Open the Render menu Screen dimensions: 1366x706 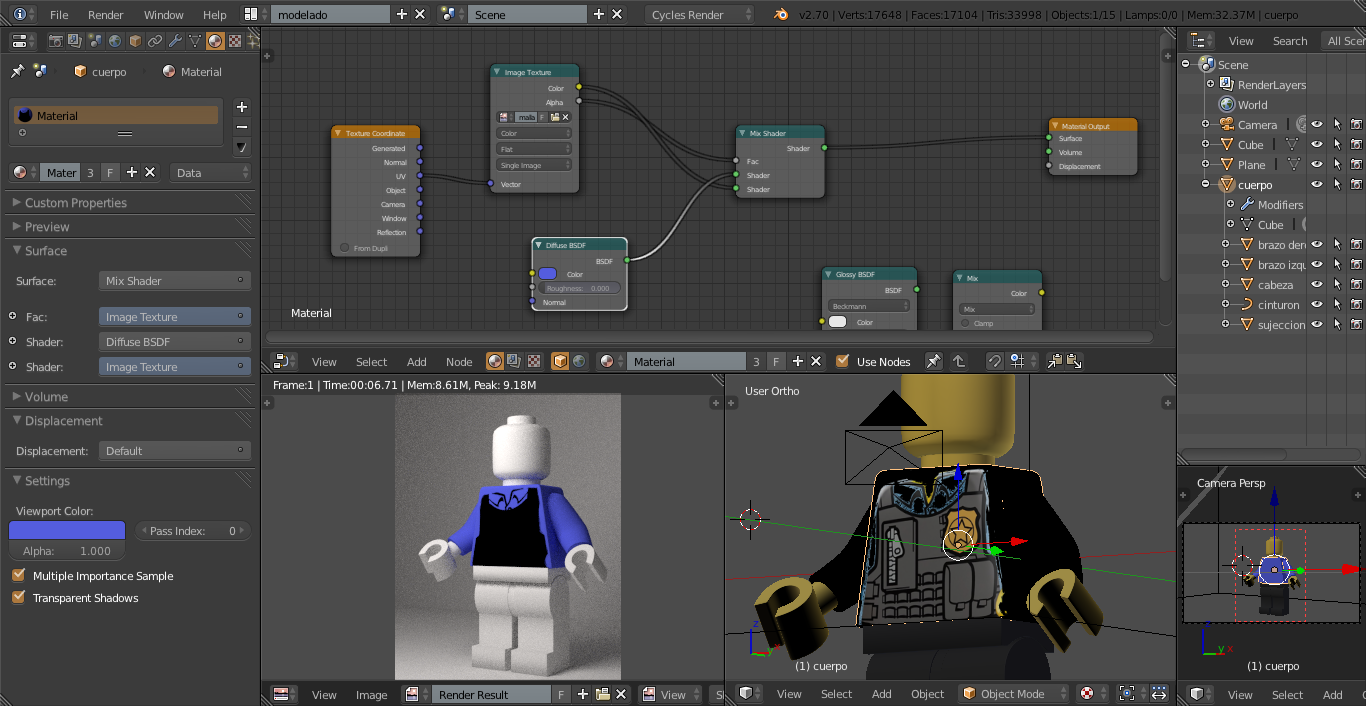click(x=106, y=15)
